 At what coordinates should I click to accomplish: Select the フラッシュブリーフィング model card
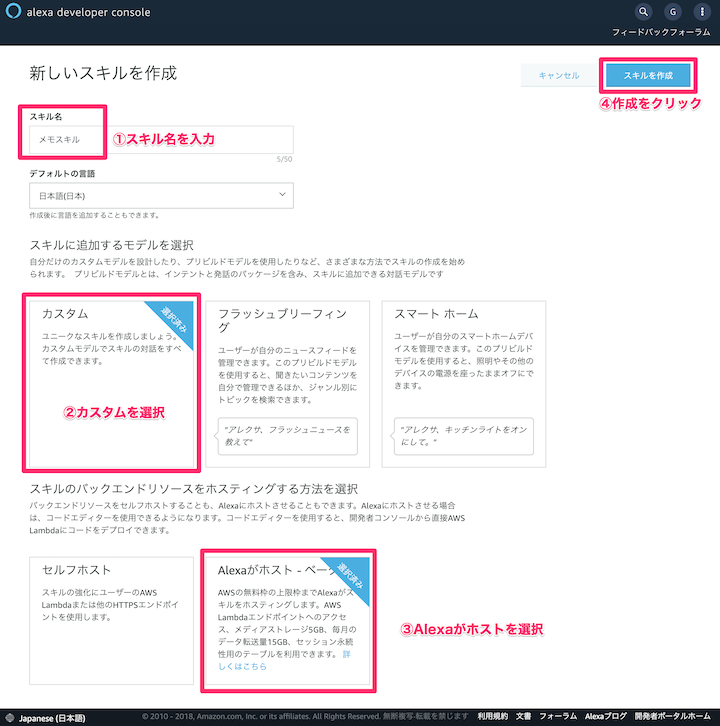288,384
